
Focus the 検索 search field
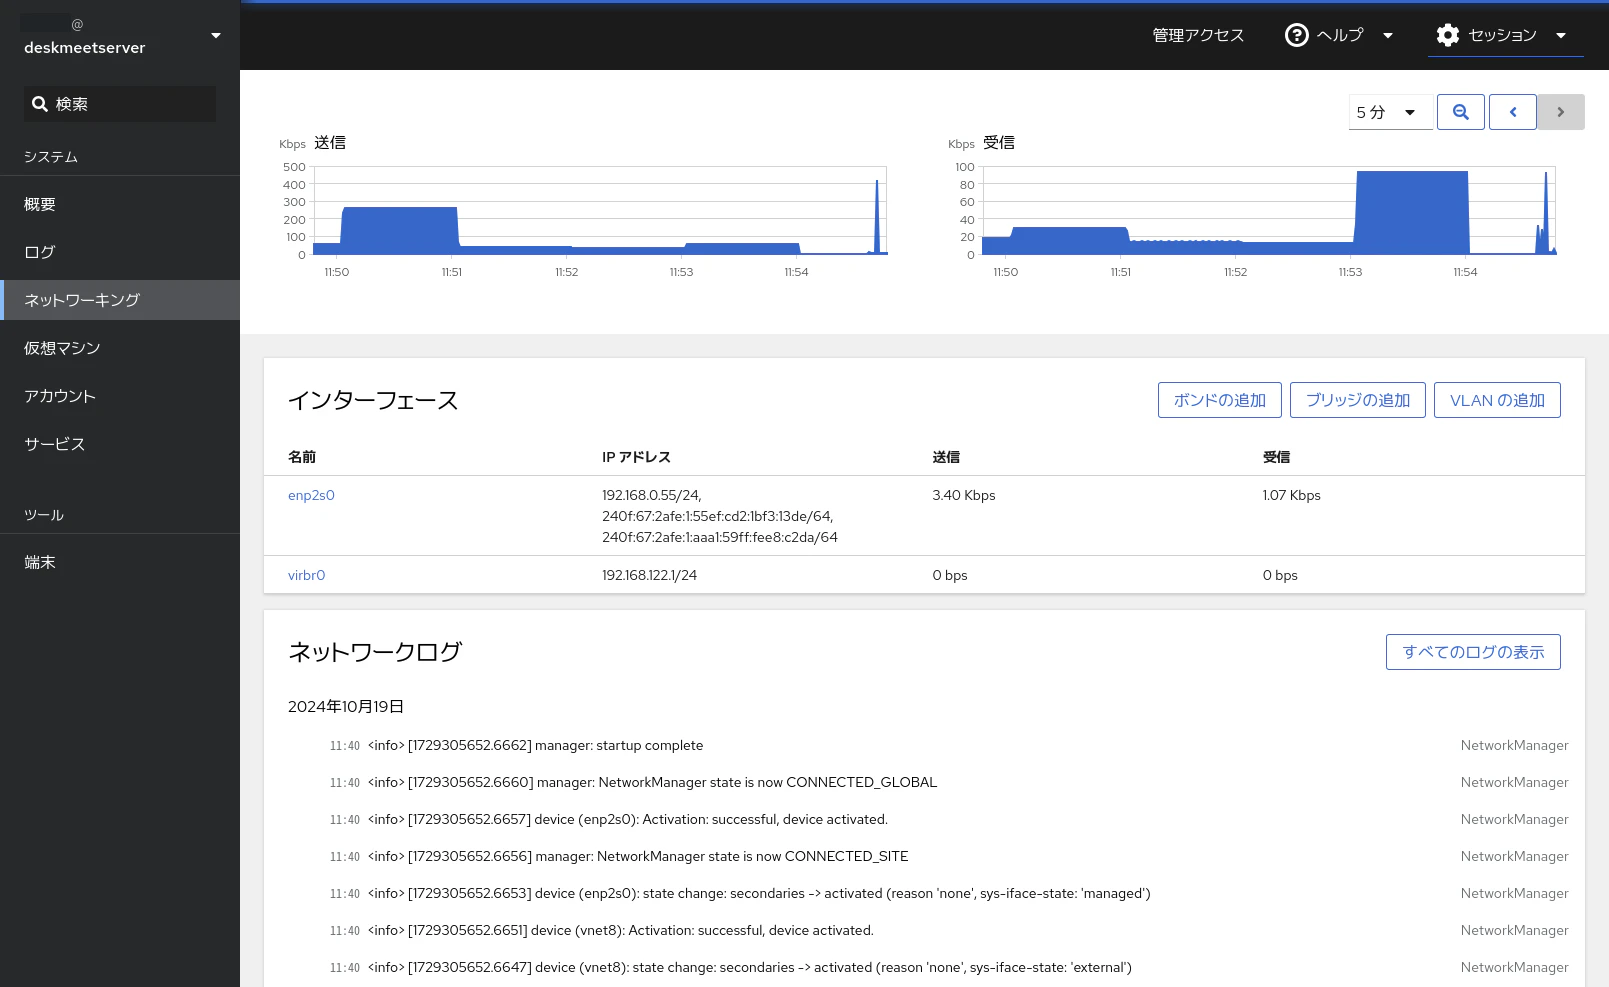(x=120, y=104)
